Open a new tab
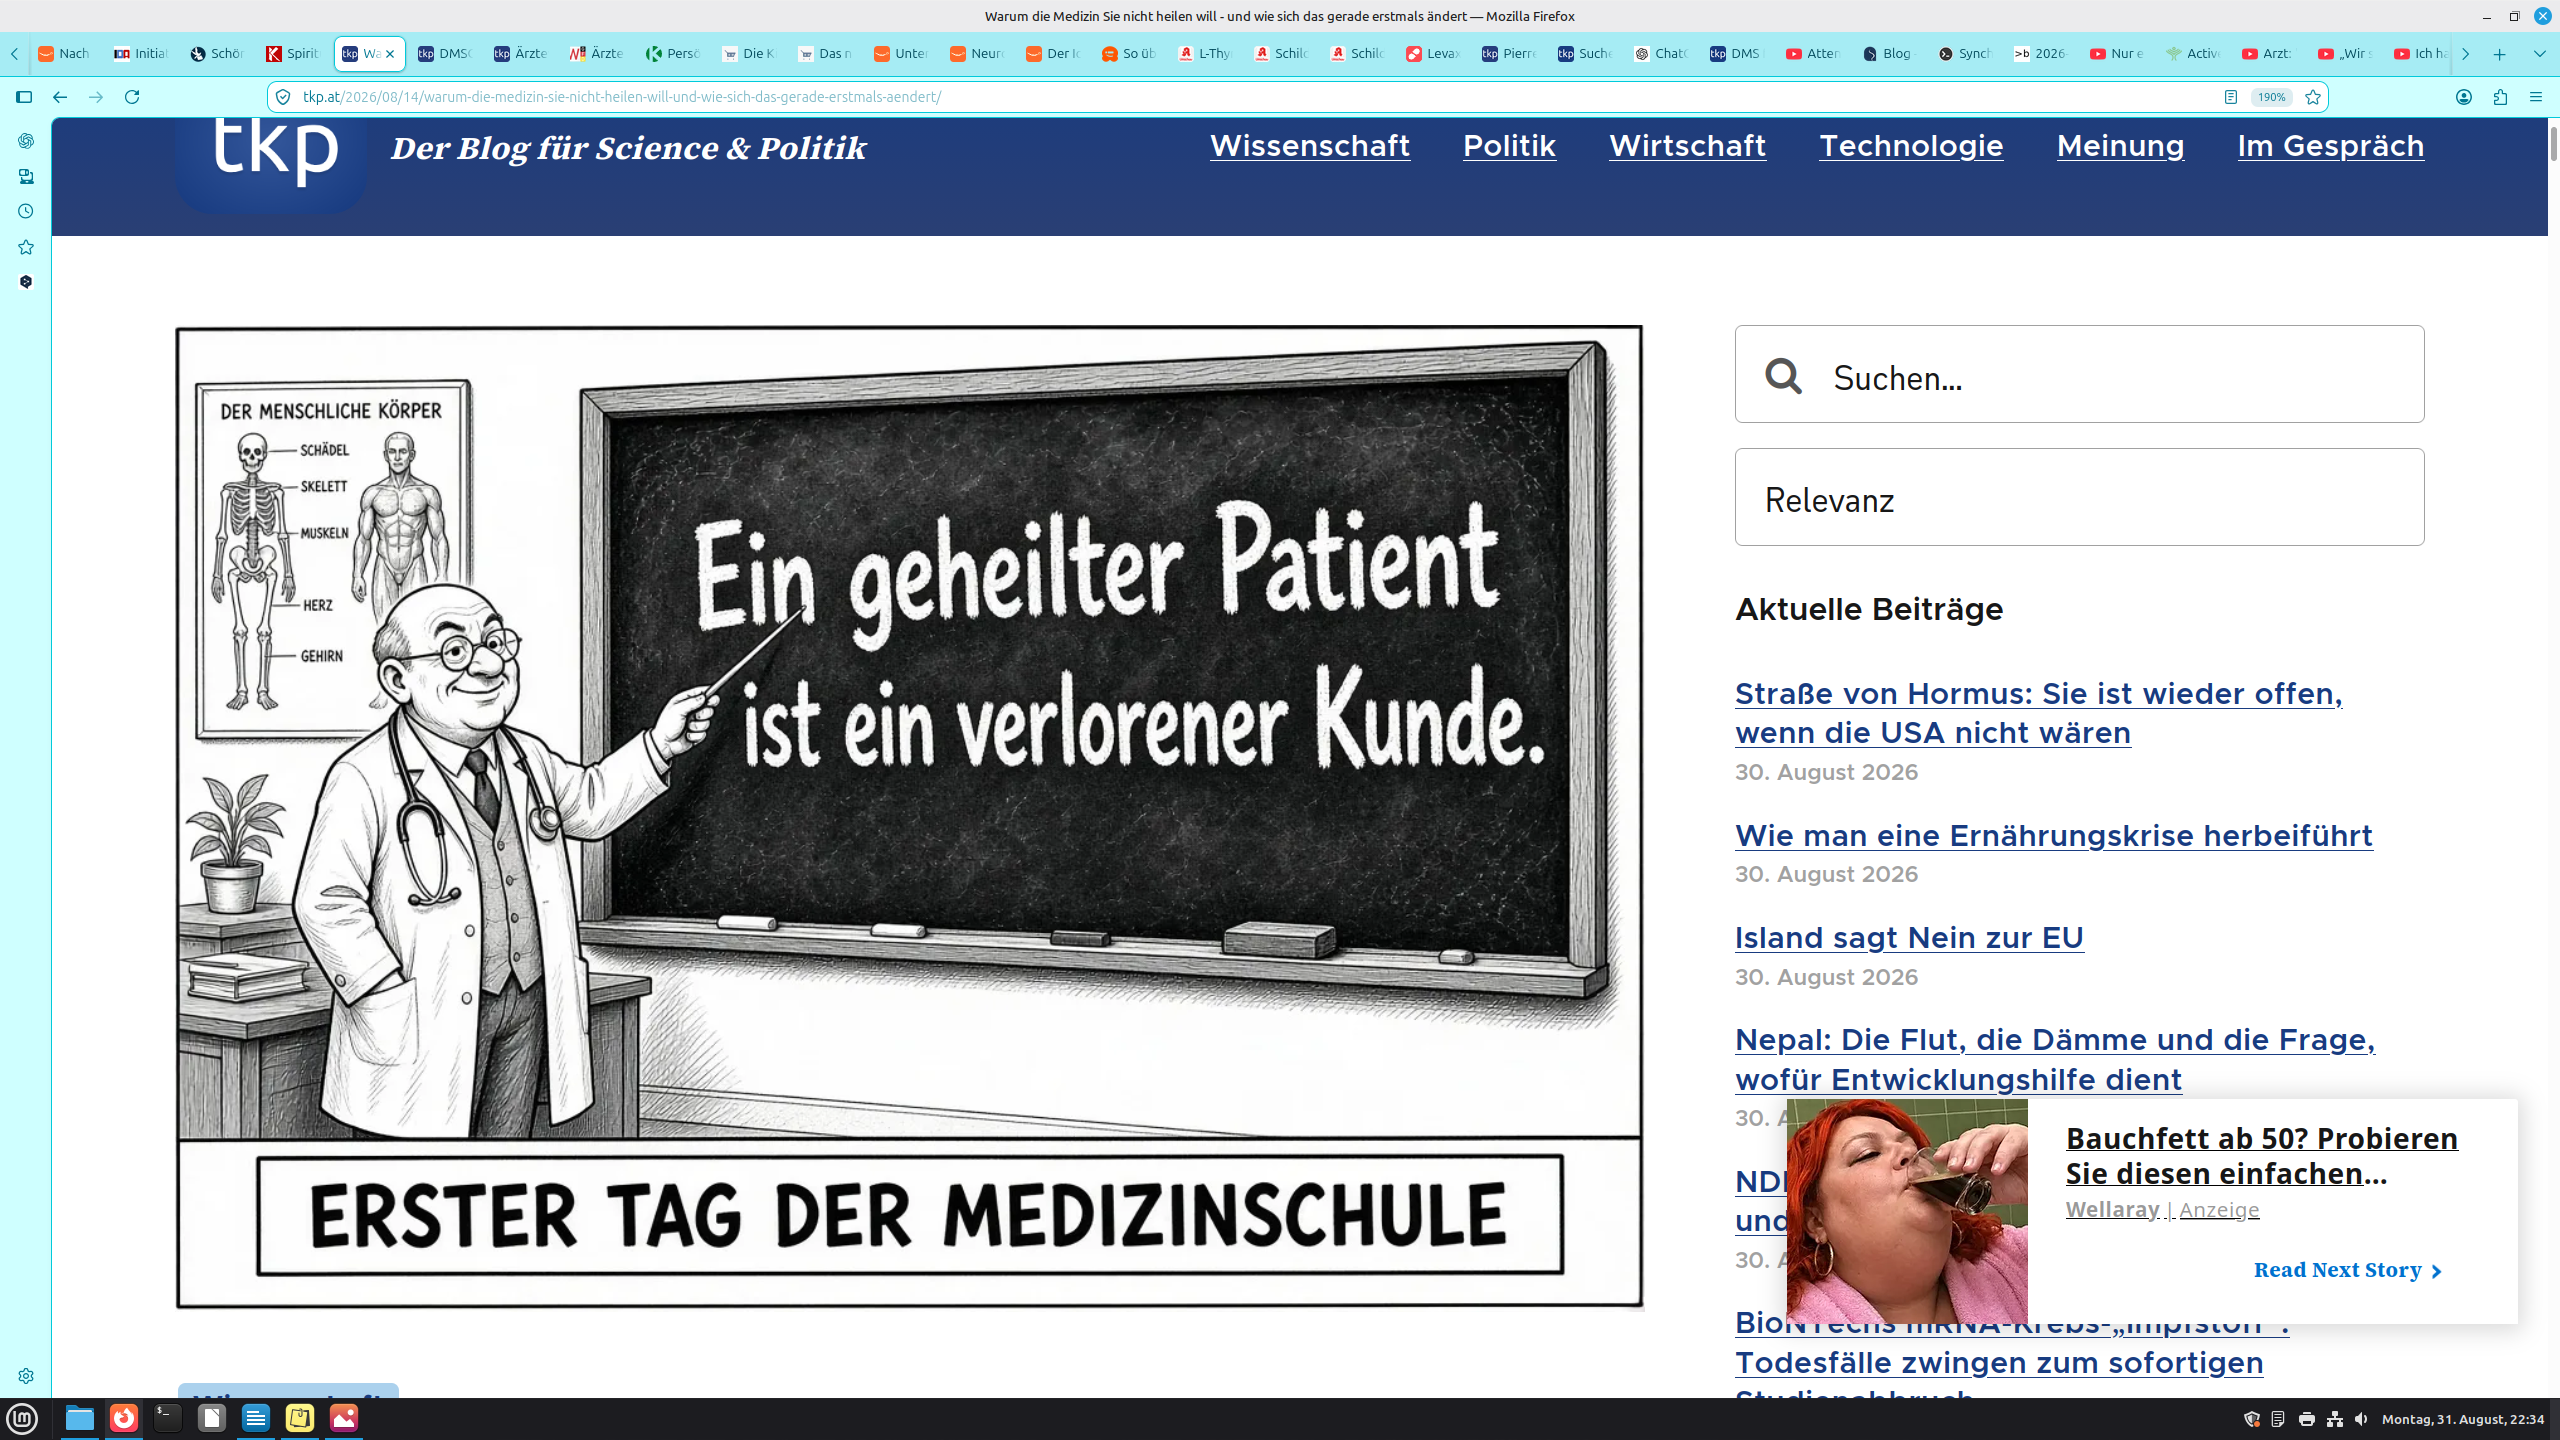The image size is (2560, 1440). click(x=2499, y=54)
